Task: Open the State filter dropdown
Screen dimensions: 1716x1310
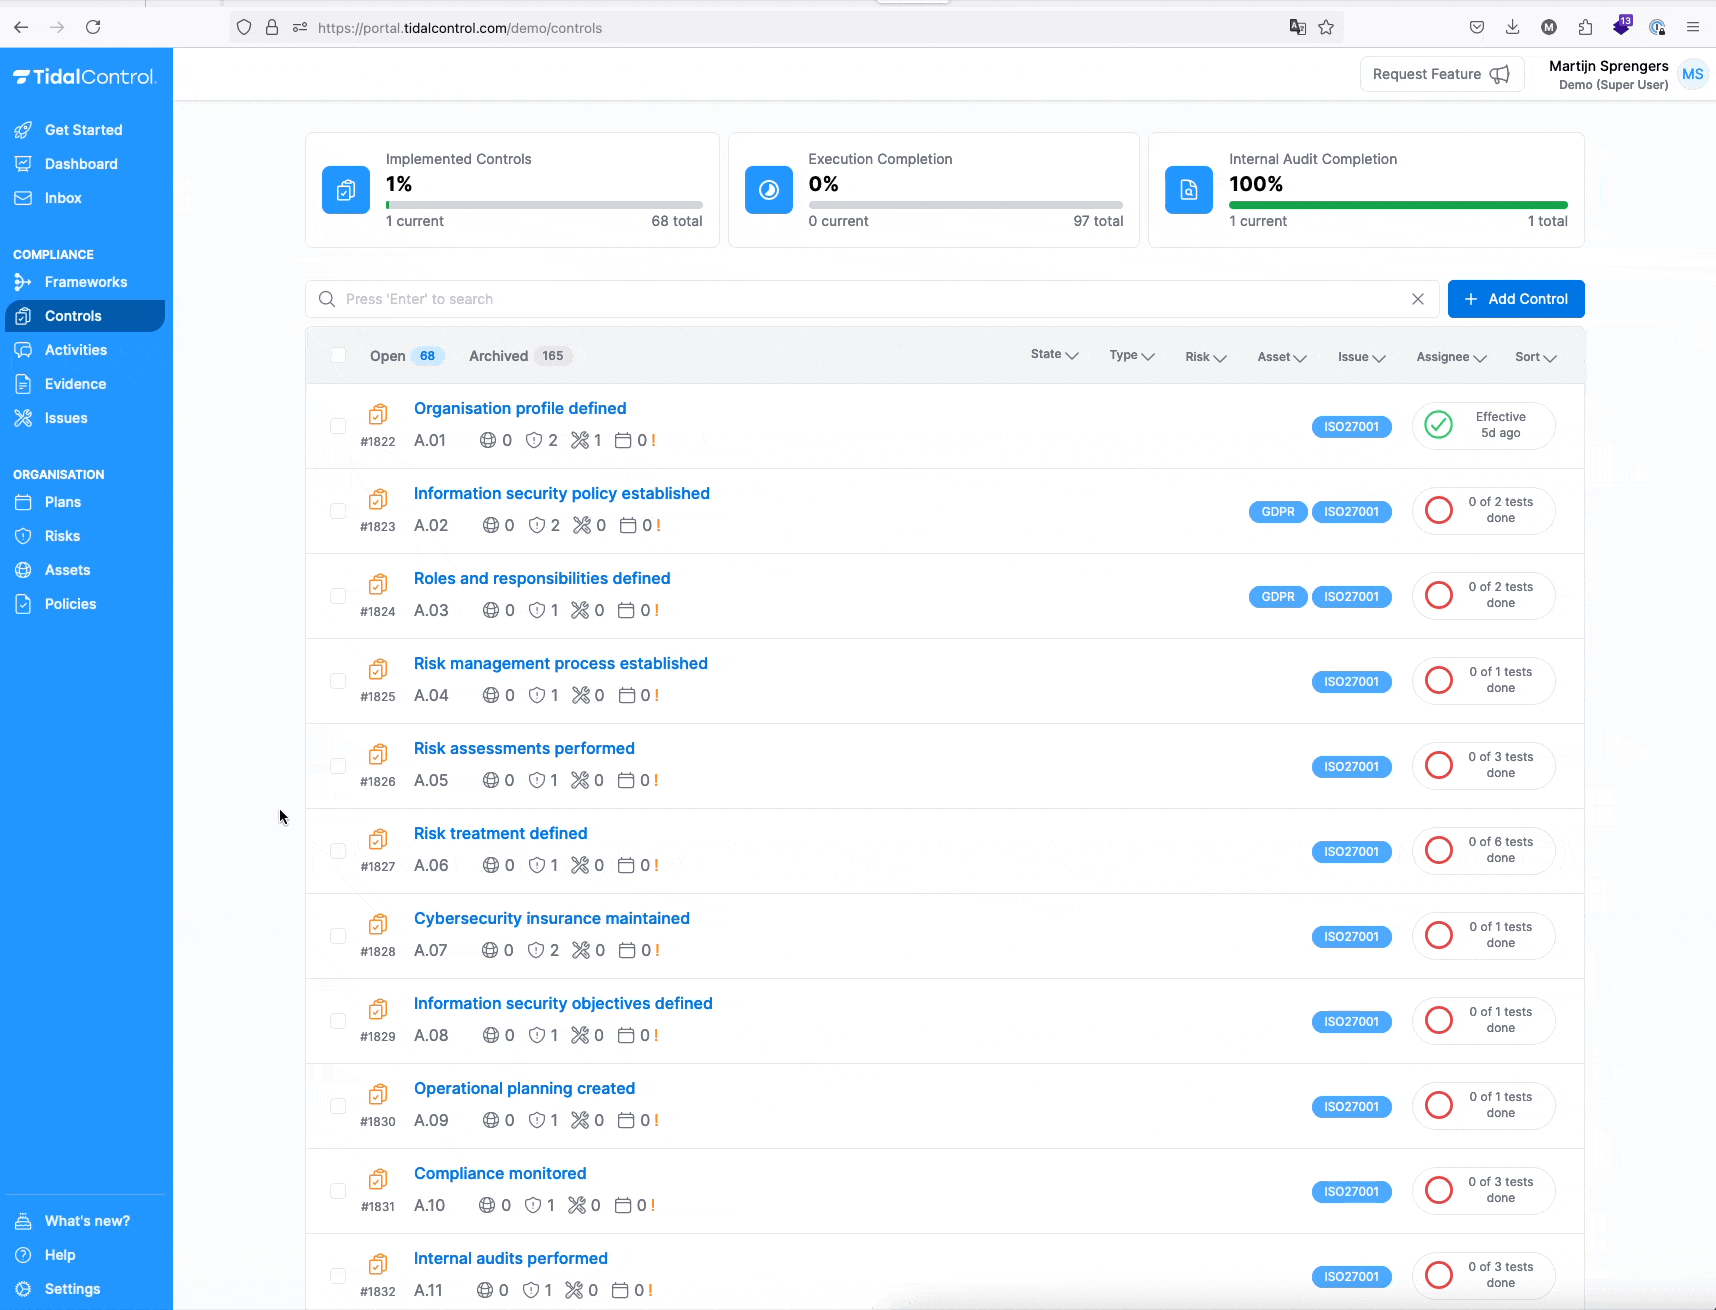Action: (1054, 354)
